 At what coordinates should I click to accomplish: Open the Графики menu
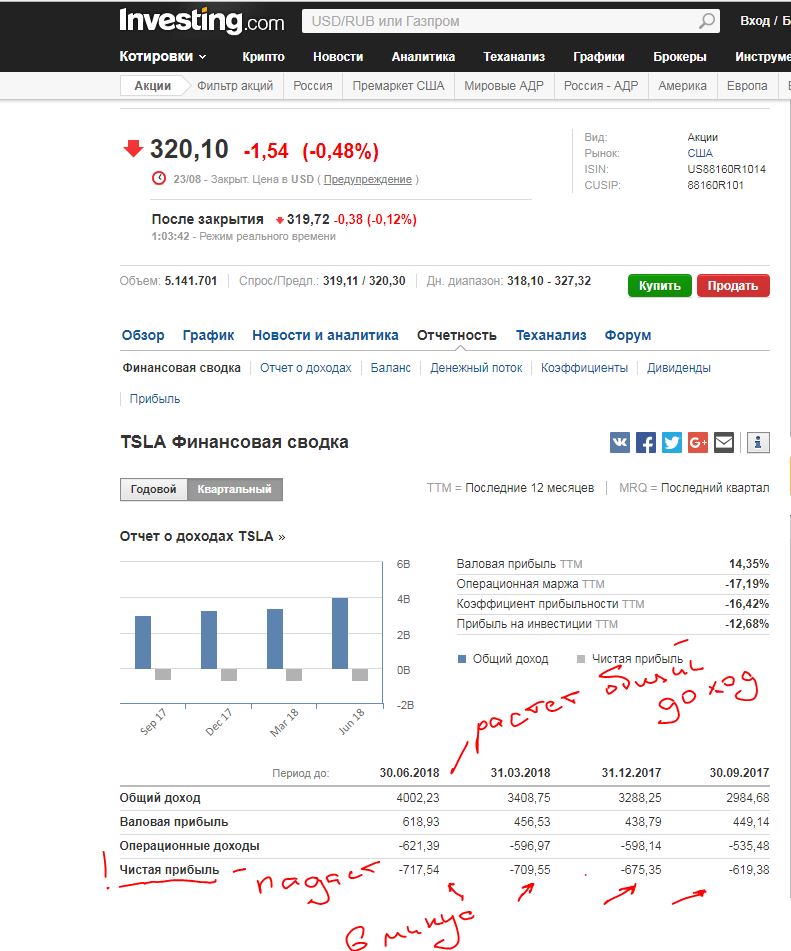(x=599, y=56)
